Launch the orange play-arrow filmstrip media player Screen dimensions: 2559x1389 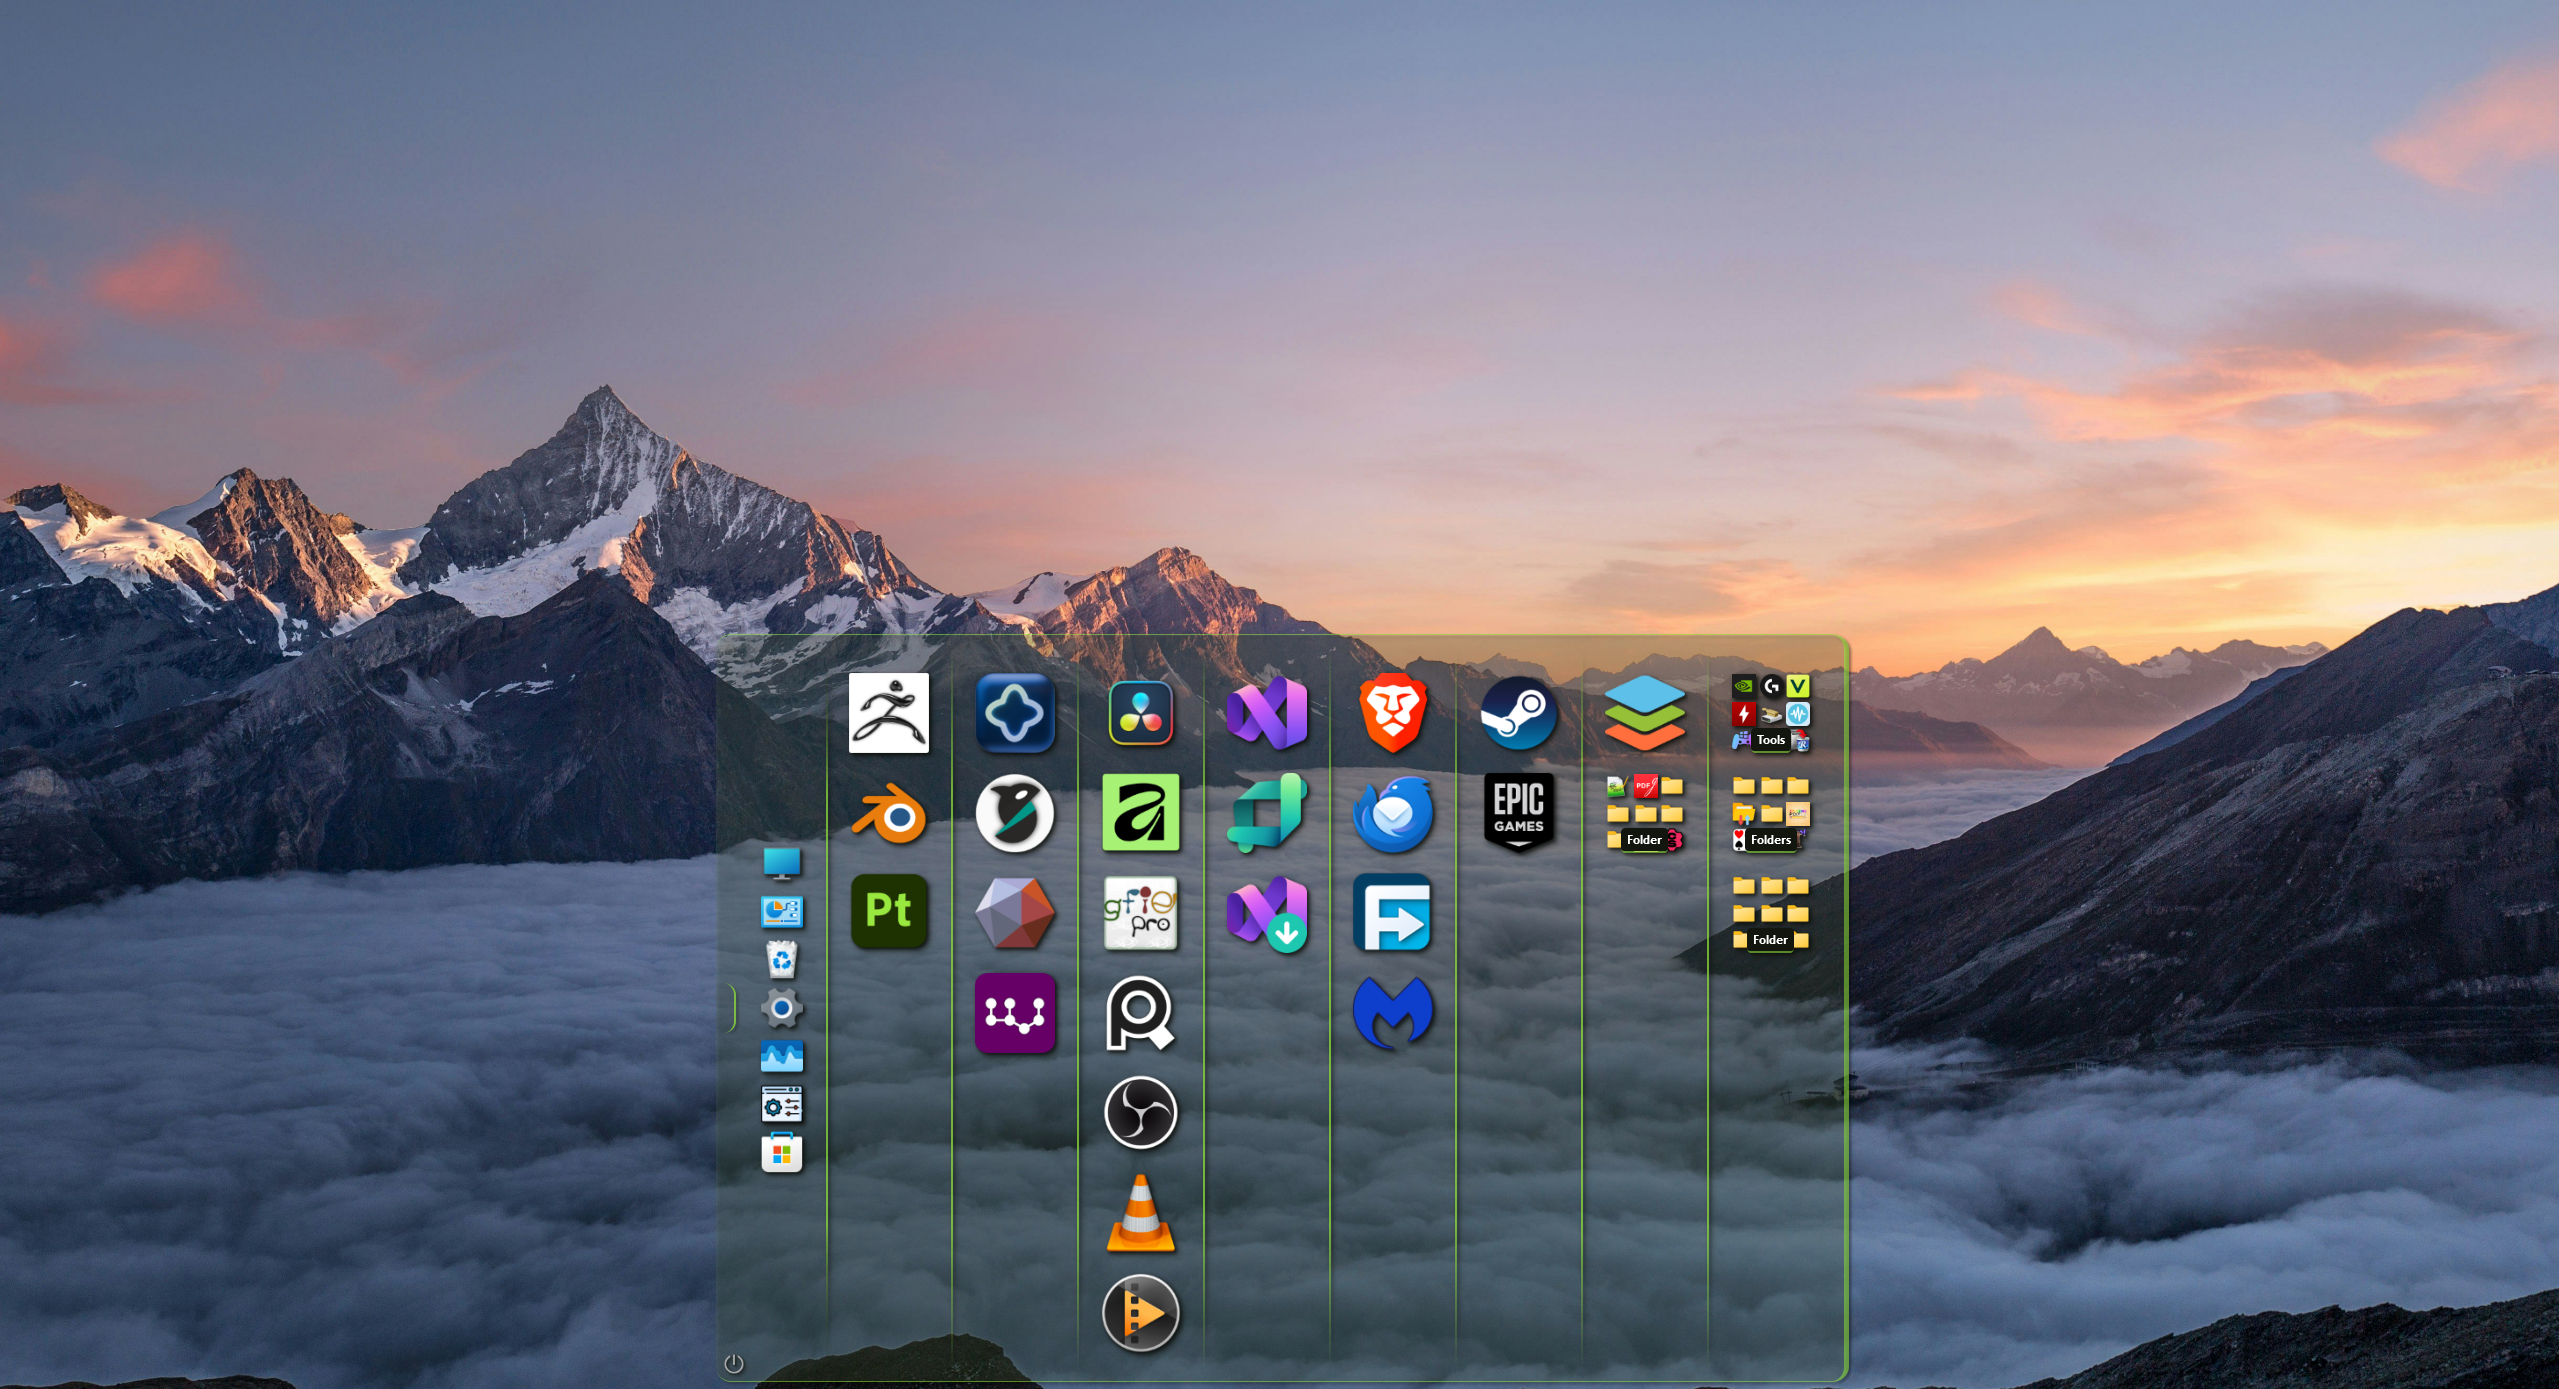coord(1141,1313)
